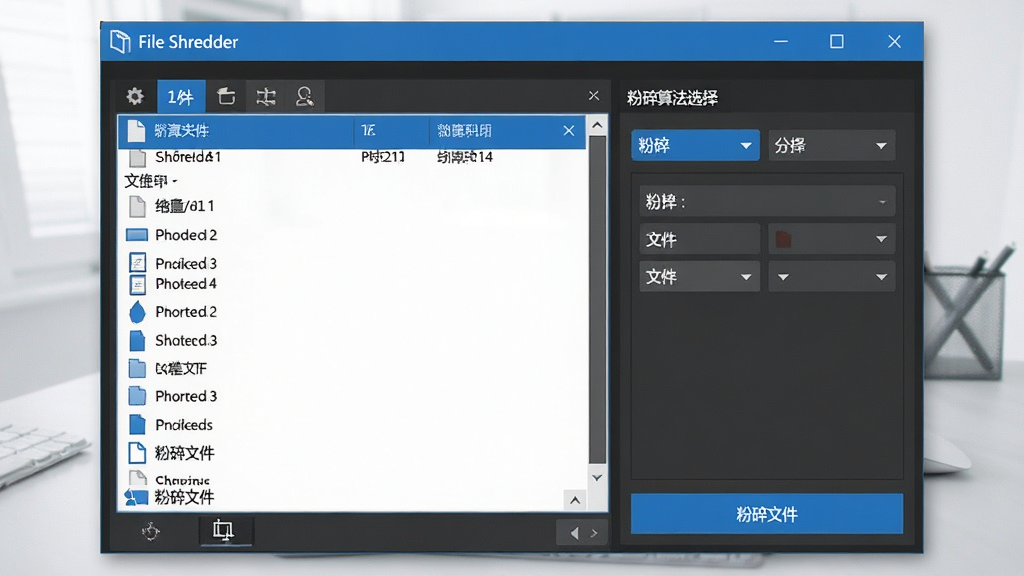
Task: Open the Phorted 3 folder icon
Action: tap(137, 396)
